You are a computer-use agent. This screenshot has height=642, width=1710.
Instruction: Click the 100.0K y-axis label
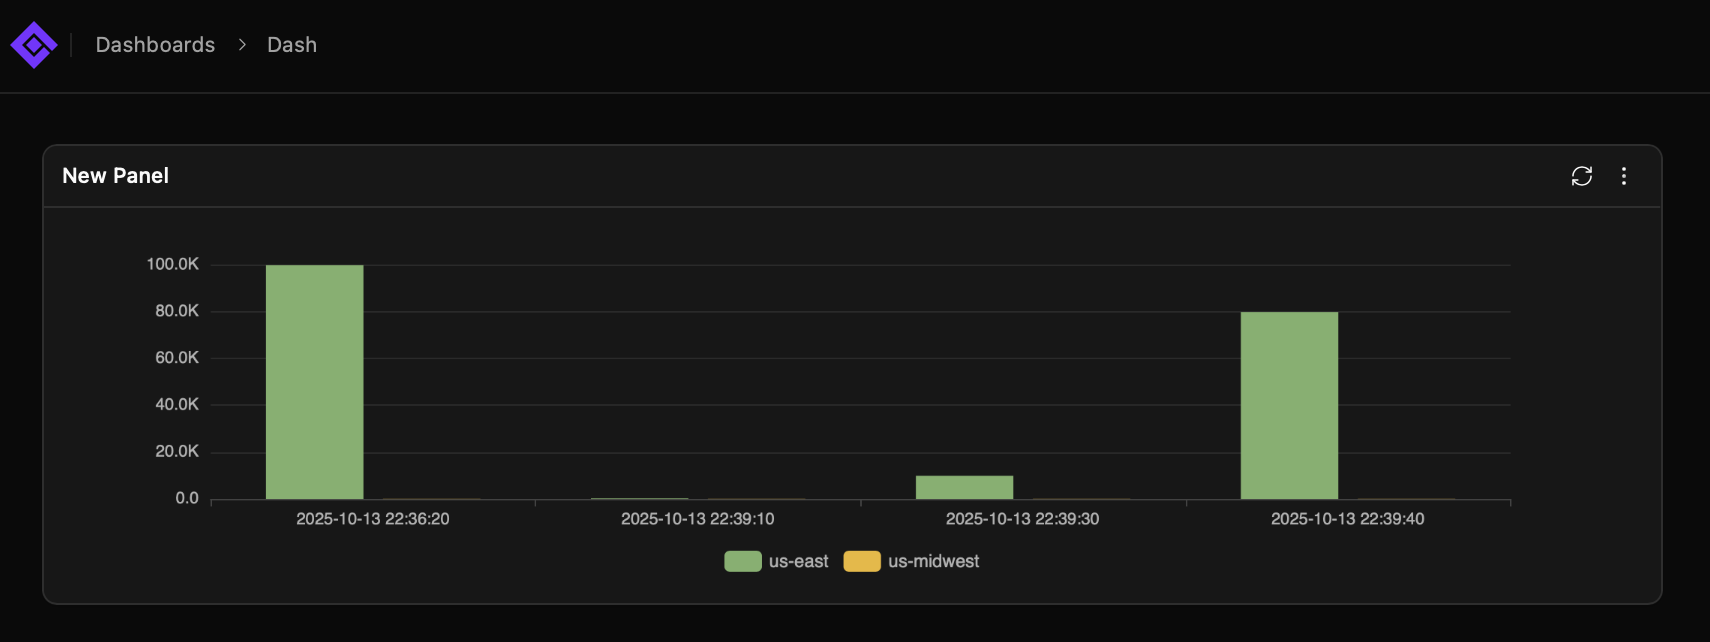pyautogui.click(x=173, y=264)
